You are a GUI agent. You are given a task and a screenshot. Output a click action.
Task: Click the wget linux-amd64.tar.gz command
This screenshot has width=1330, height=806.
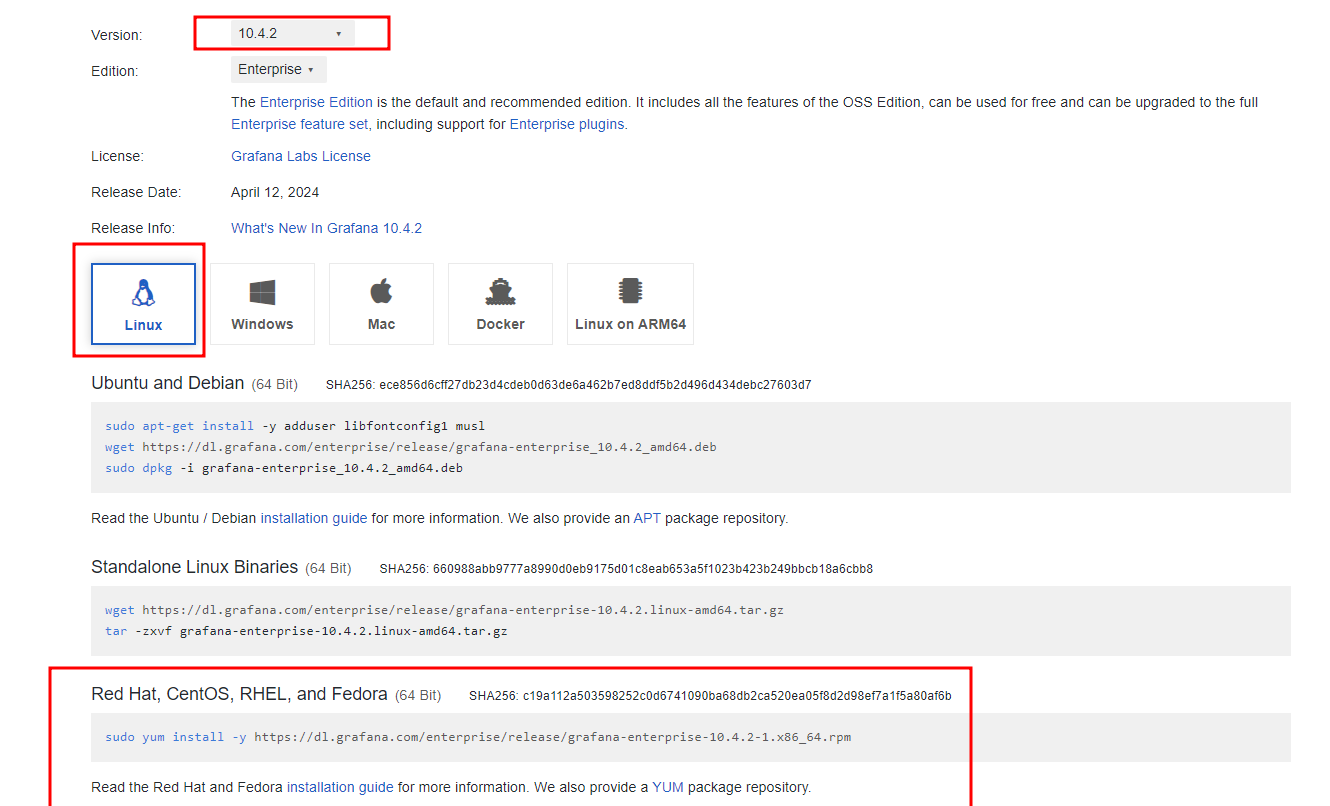click(444, 610)
